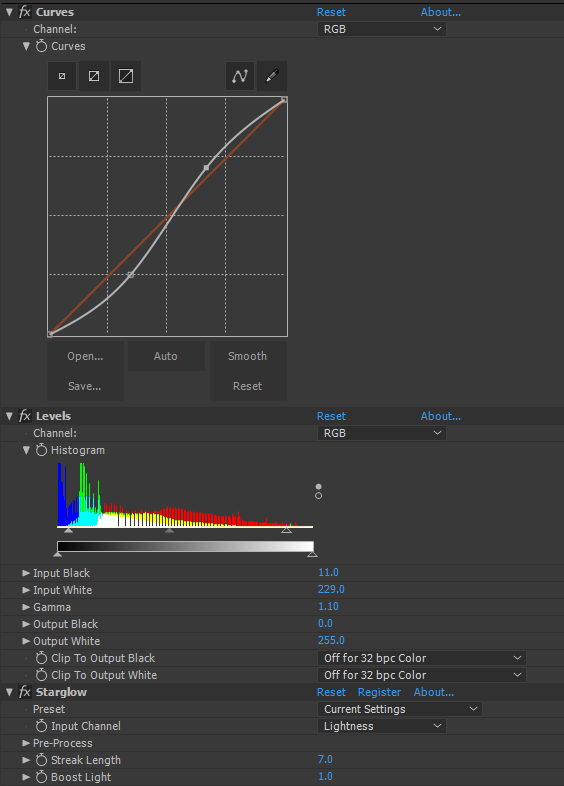The image size is (564, 786).
Task: Click the Gamma value 1.10
Action: pyautogui.click(x=328, y=607)
